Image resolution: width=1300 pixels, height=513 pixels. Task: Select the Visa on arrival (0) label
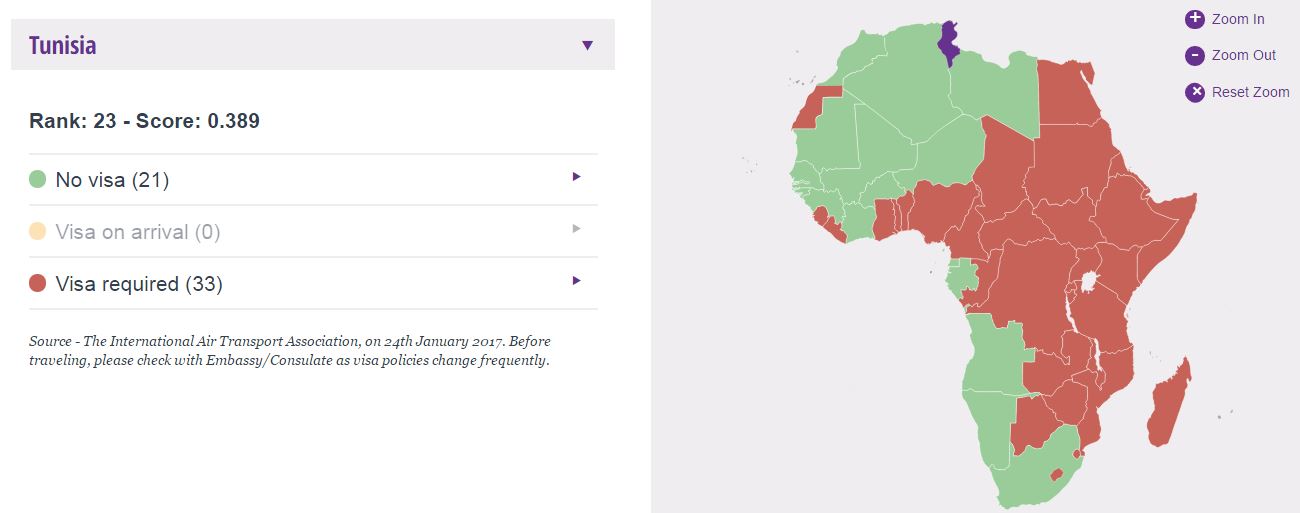pyautogui.click(x=138, y=232)
